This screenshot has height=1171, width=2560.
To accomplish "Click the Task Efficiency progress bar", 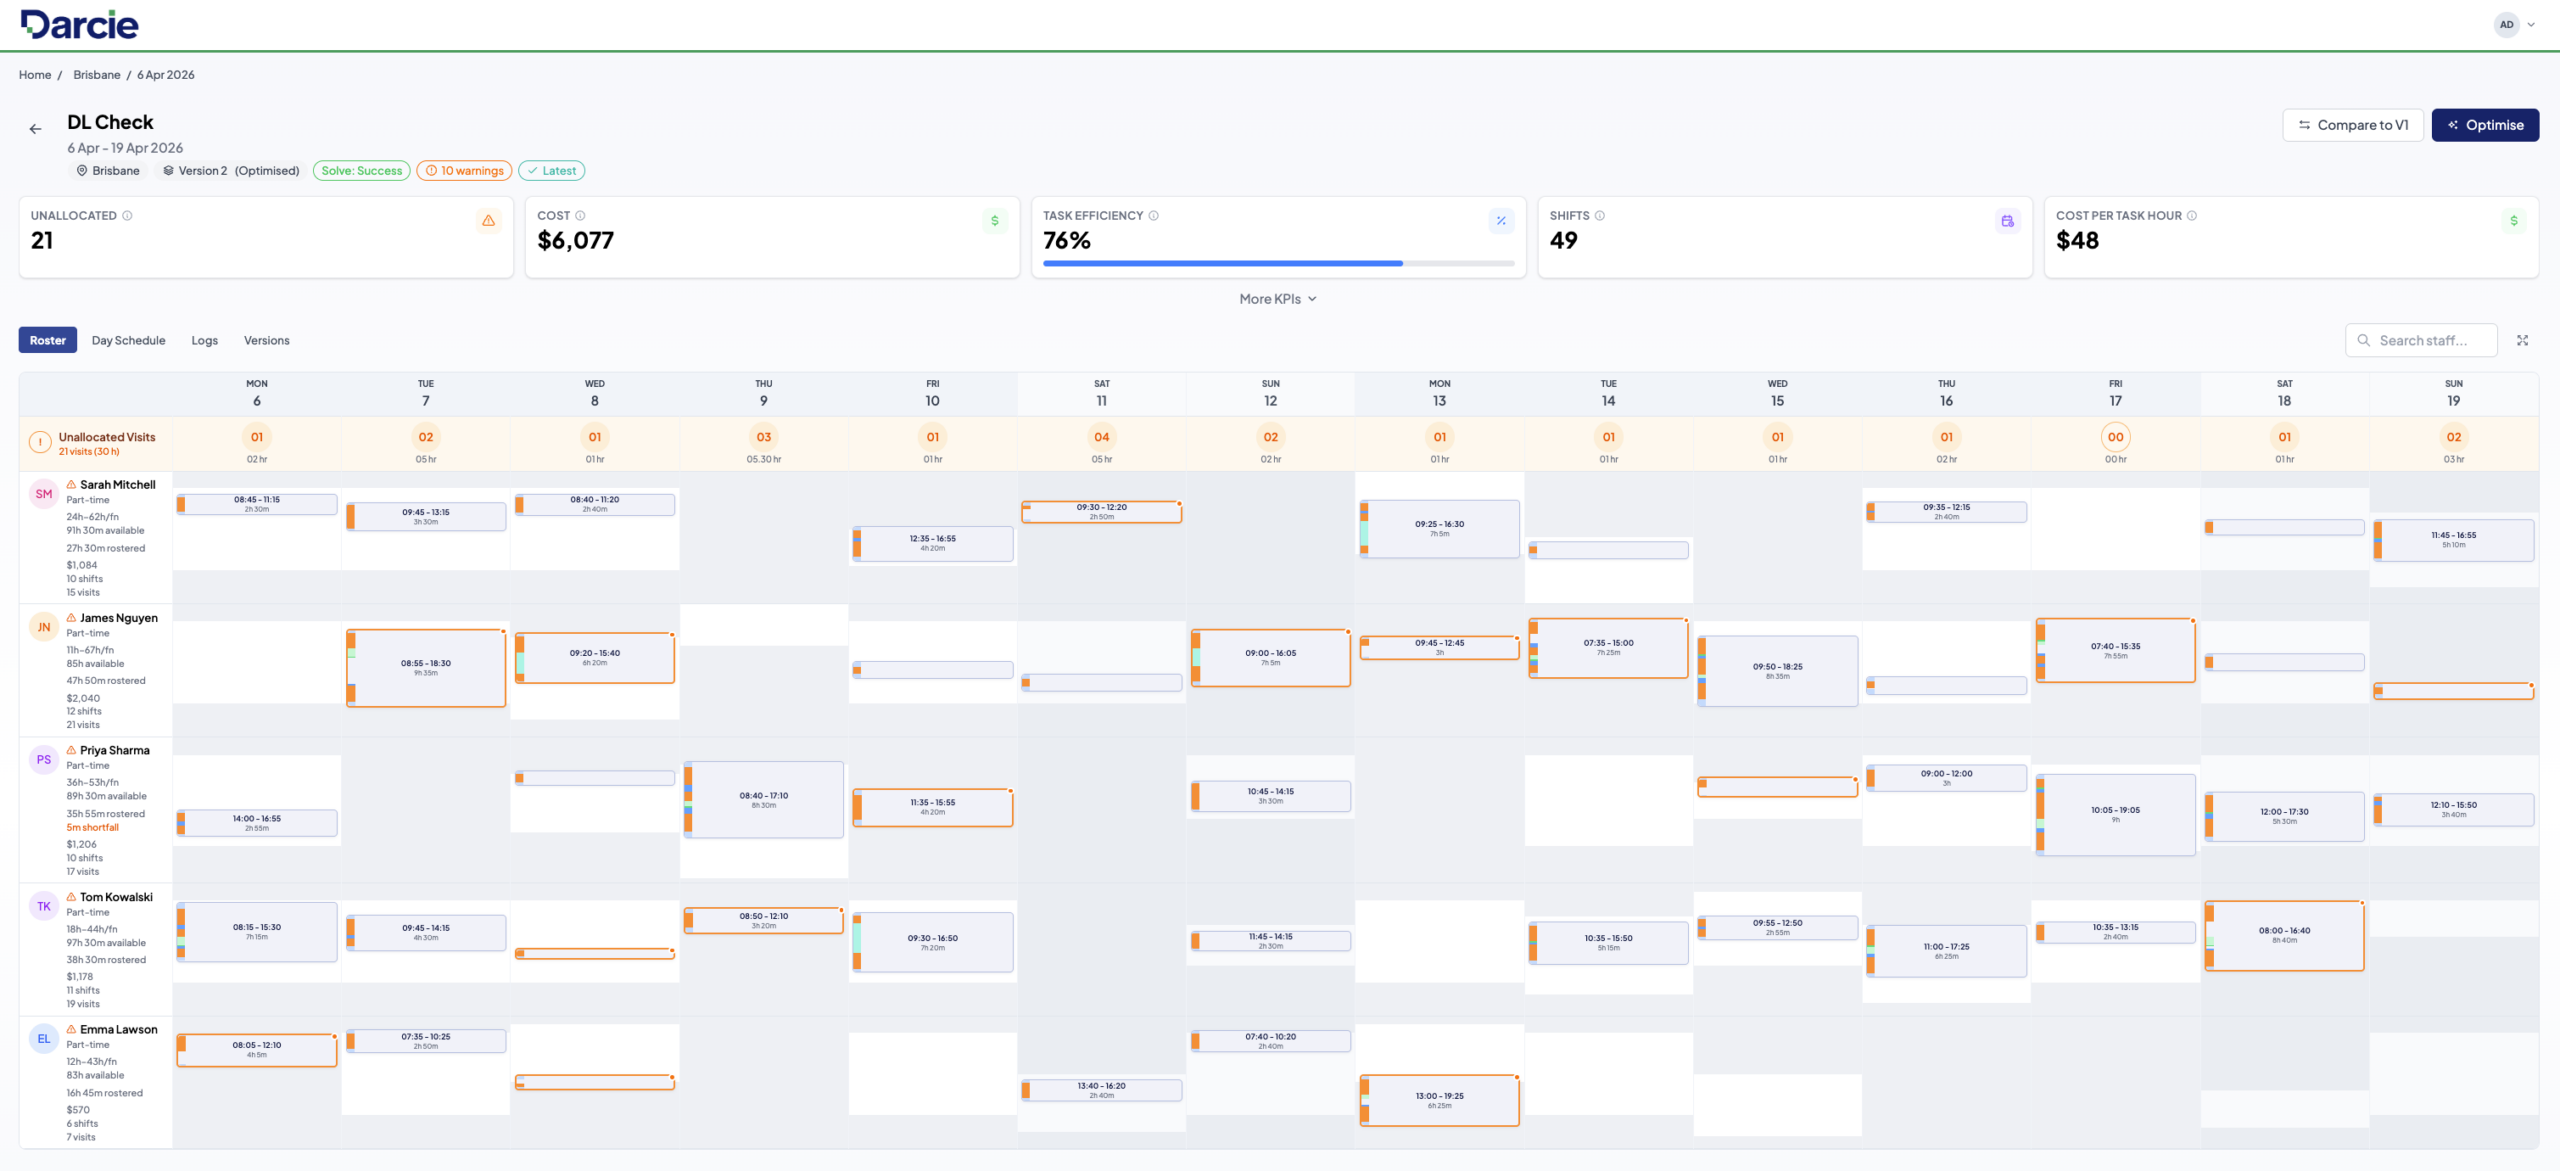I will tap(1277, 264).
